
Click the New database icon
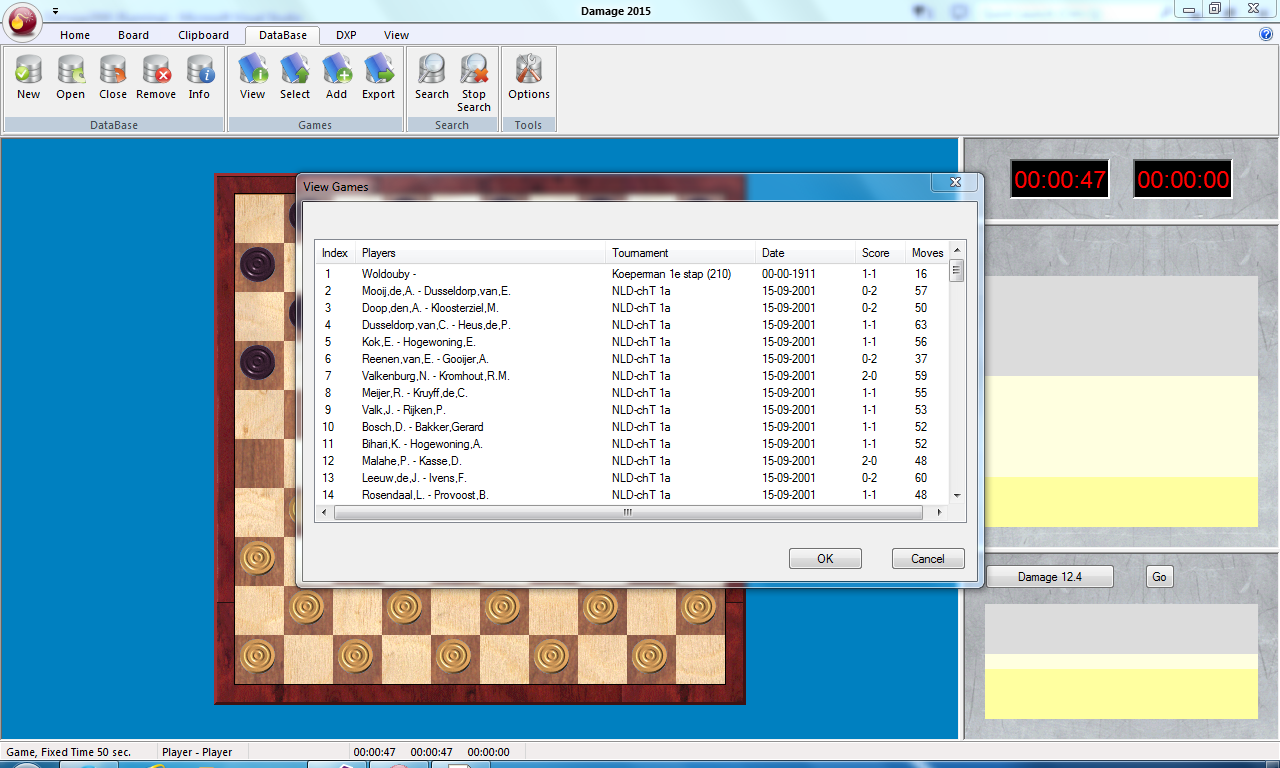[x=29, y=76]
